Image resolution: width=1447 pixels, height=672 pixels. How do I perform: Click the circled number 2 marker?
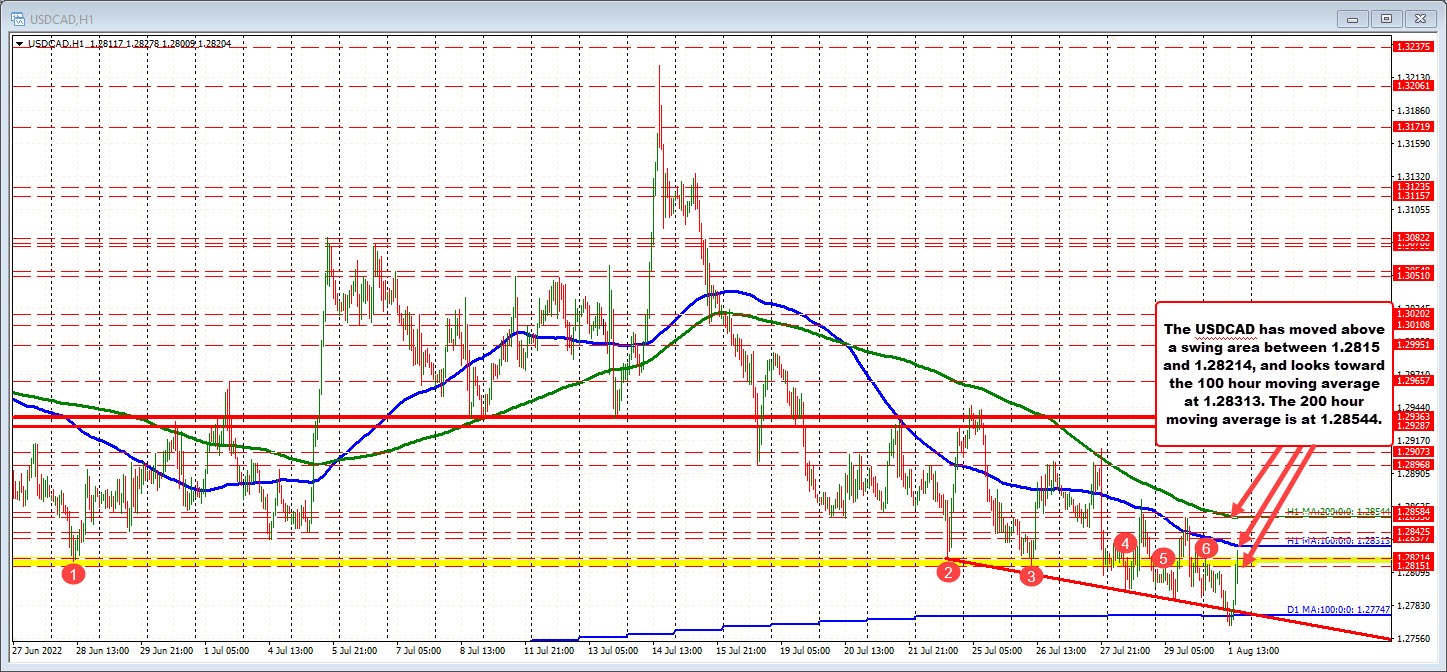pyautogui.click(x=948, y=572)
